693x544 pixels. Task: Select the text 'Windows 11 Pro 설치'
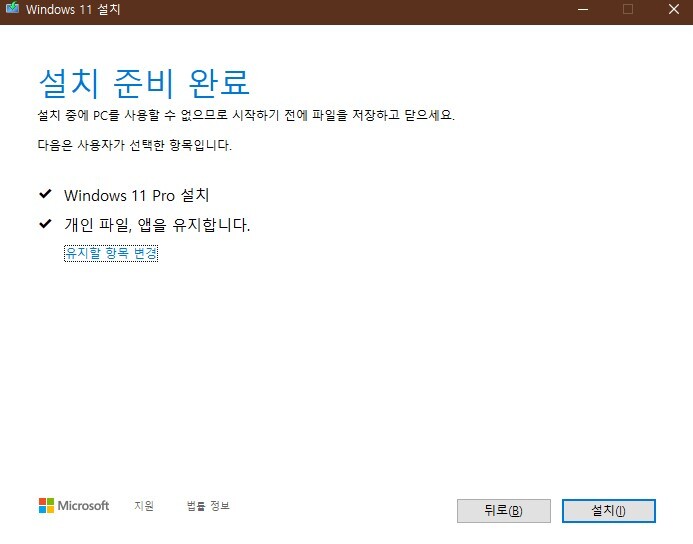(137, 195)
